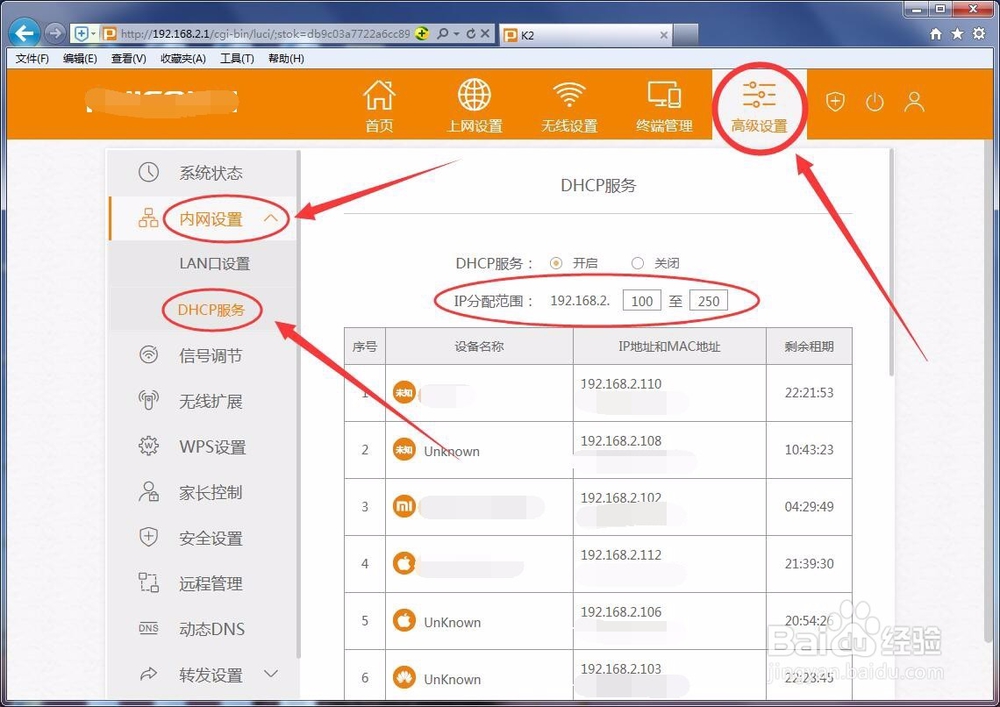Enable the plus-circle option in the header
Image resolution: width=1000 pixels, height=707 pixels.
click(835, 101)
